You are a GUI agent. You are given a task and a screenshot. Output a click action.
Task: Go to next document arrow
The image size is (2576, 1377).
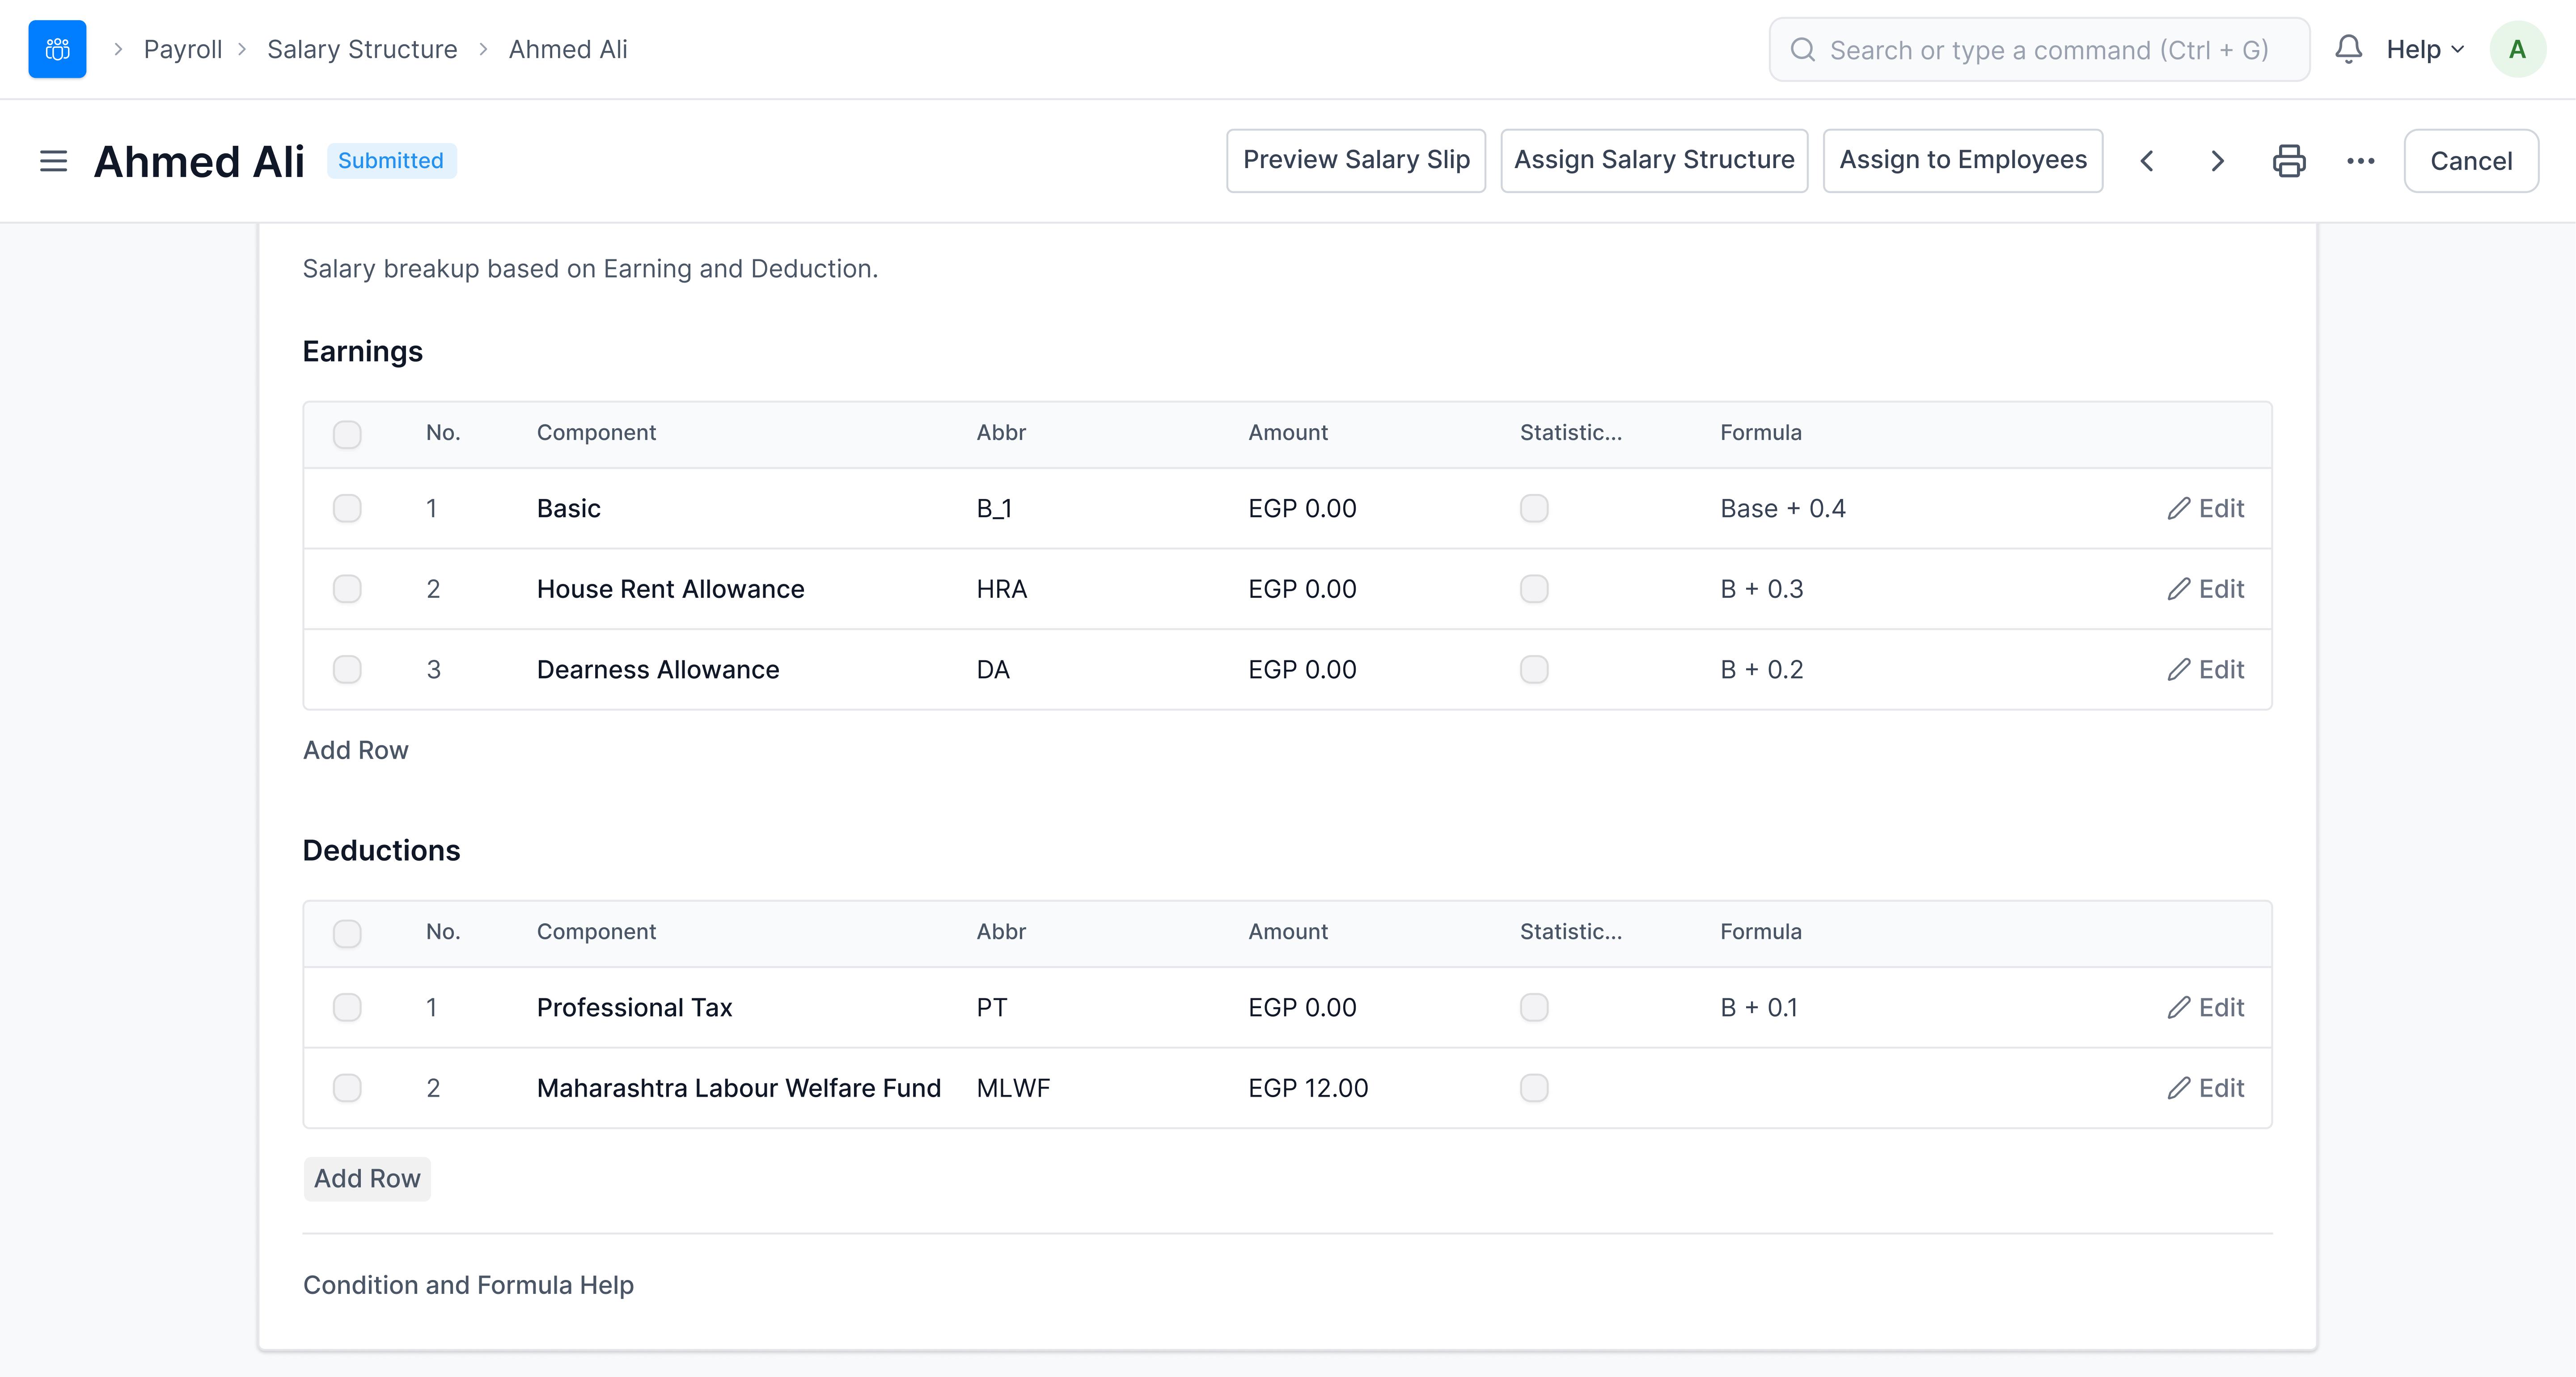pos(2217,161)
